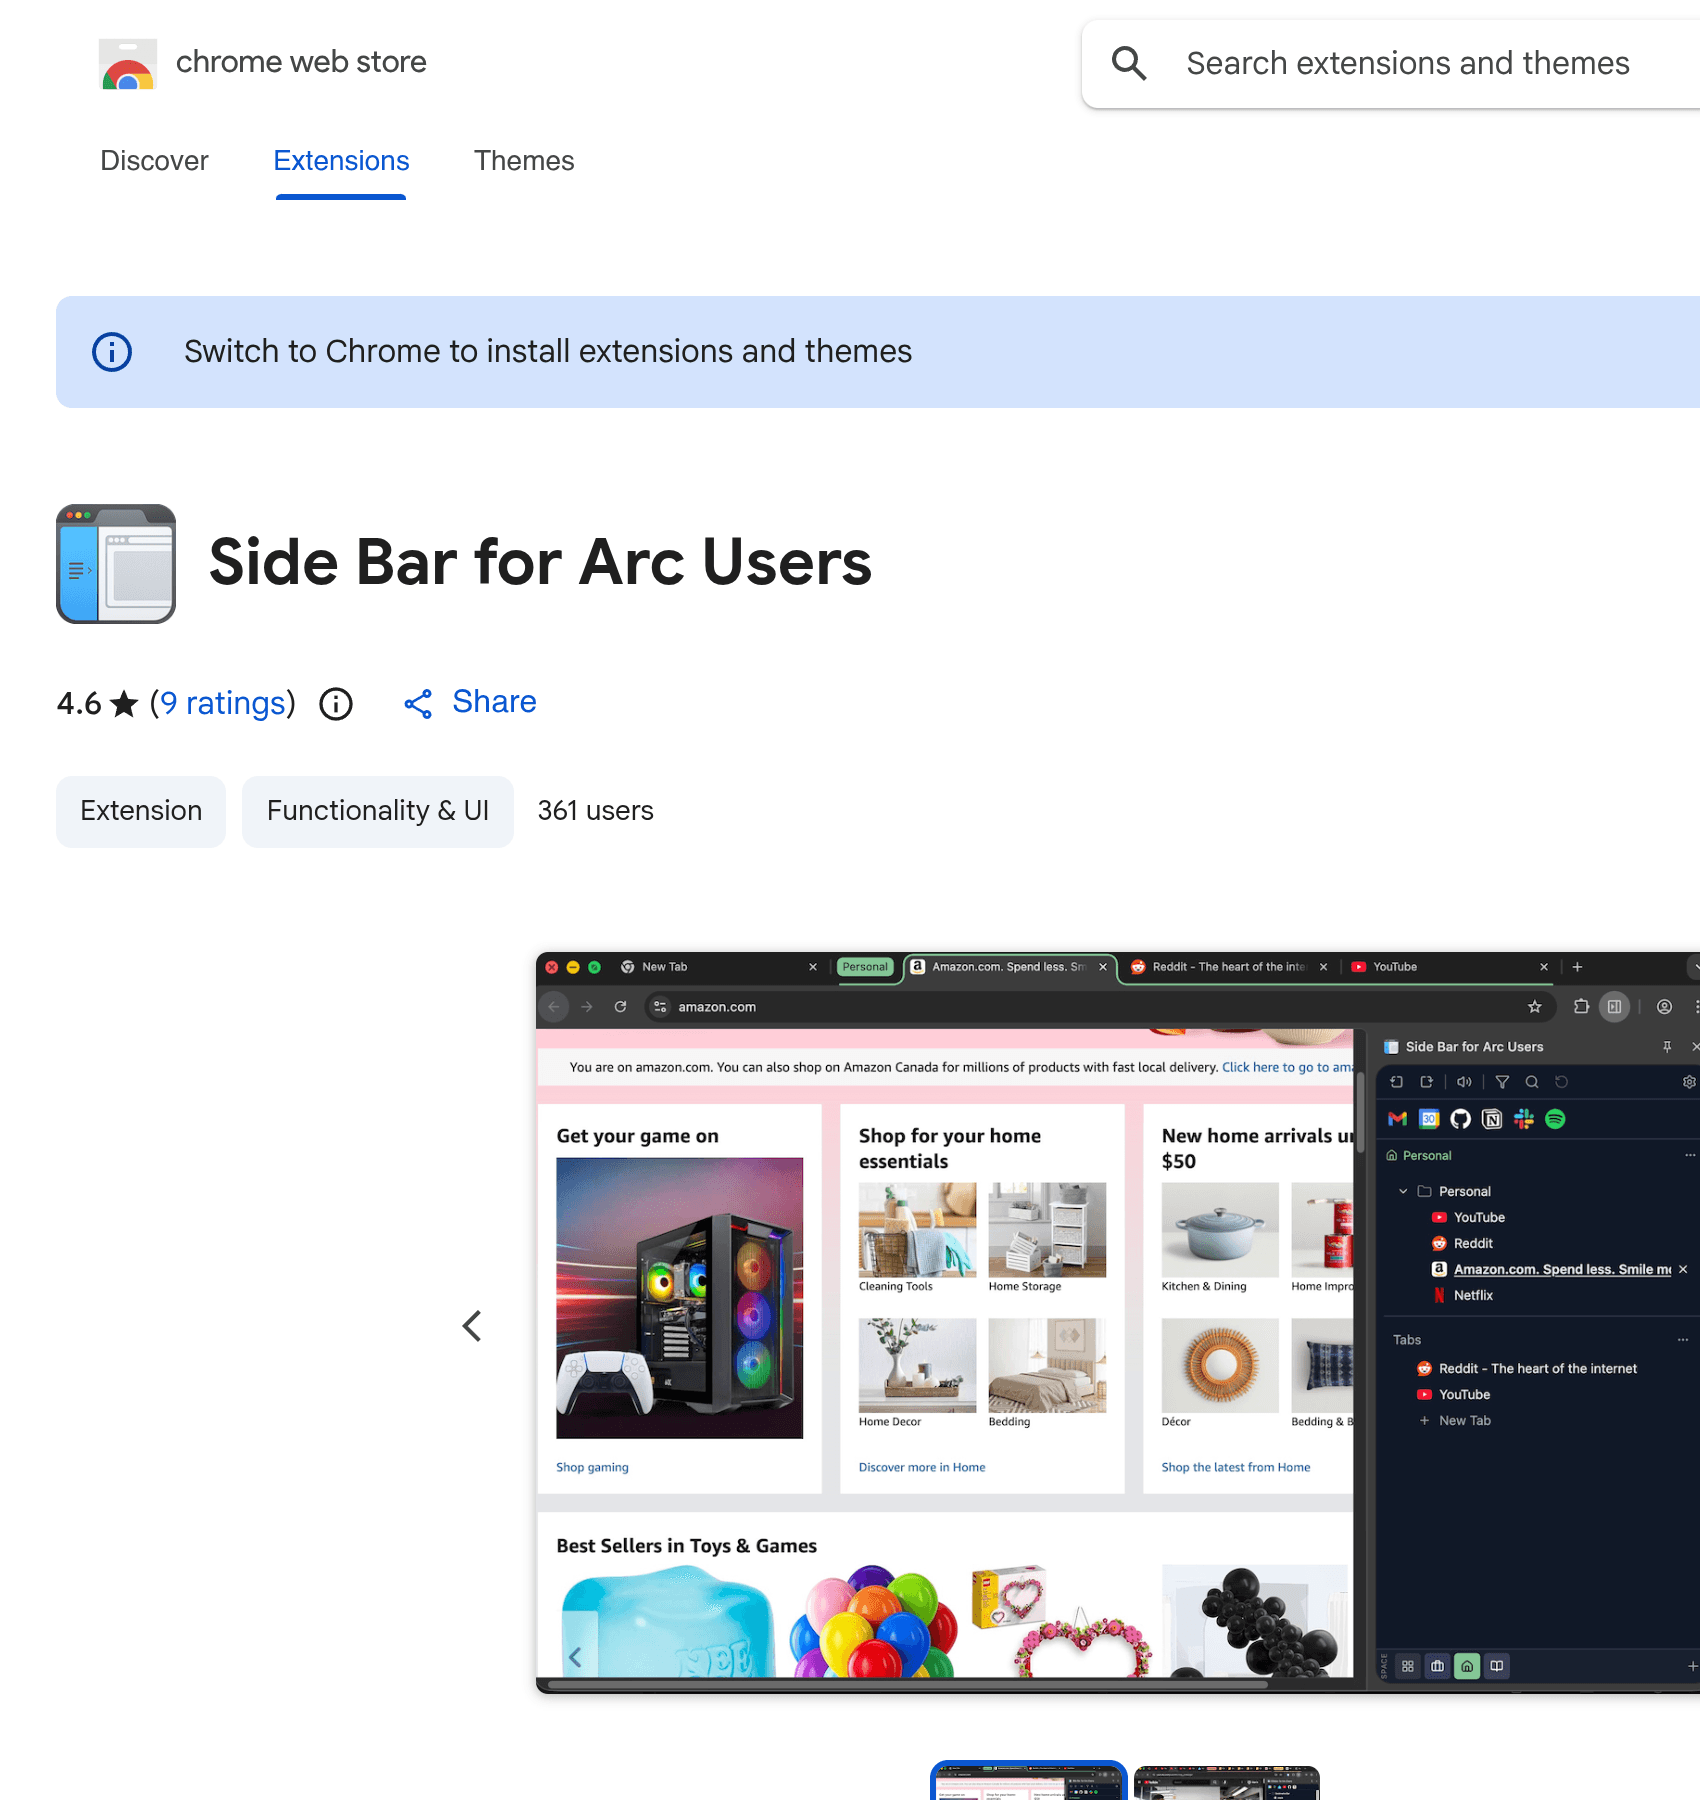Open the Functionality & UI chip
Viewport: 1700px width, 1800px height.
(378, 811)
